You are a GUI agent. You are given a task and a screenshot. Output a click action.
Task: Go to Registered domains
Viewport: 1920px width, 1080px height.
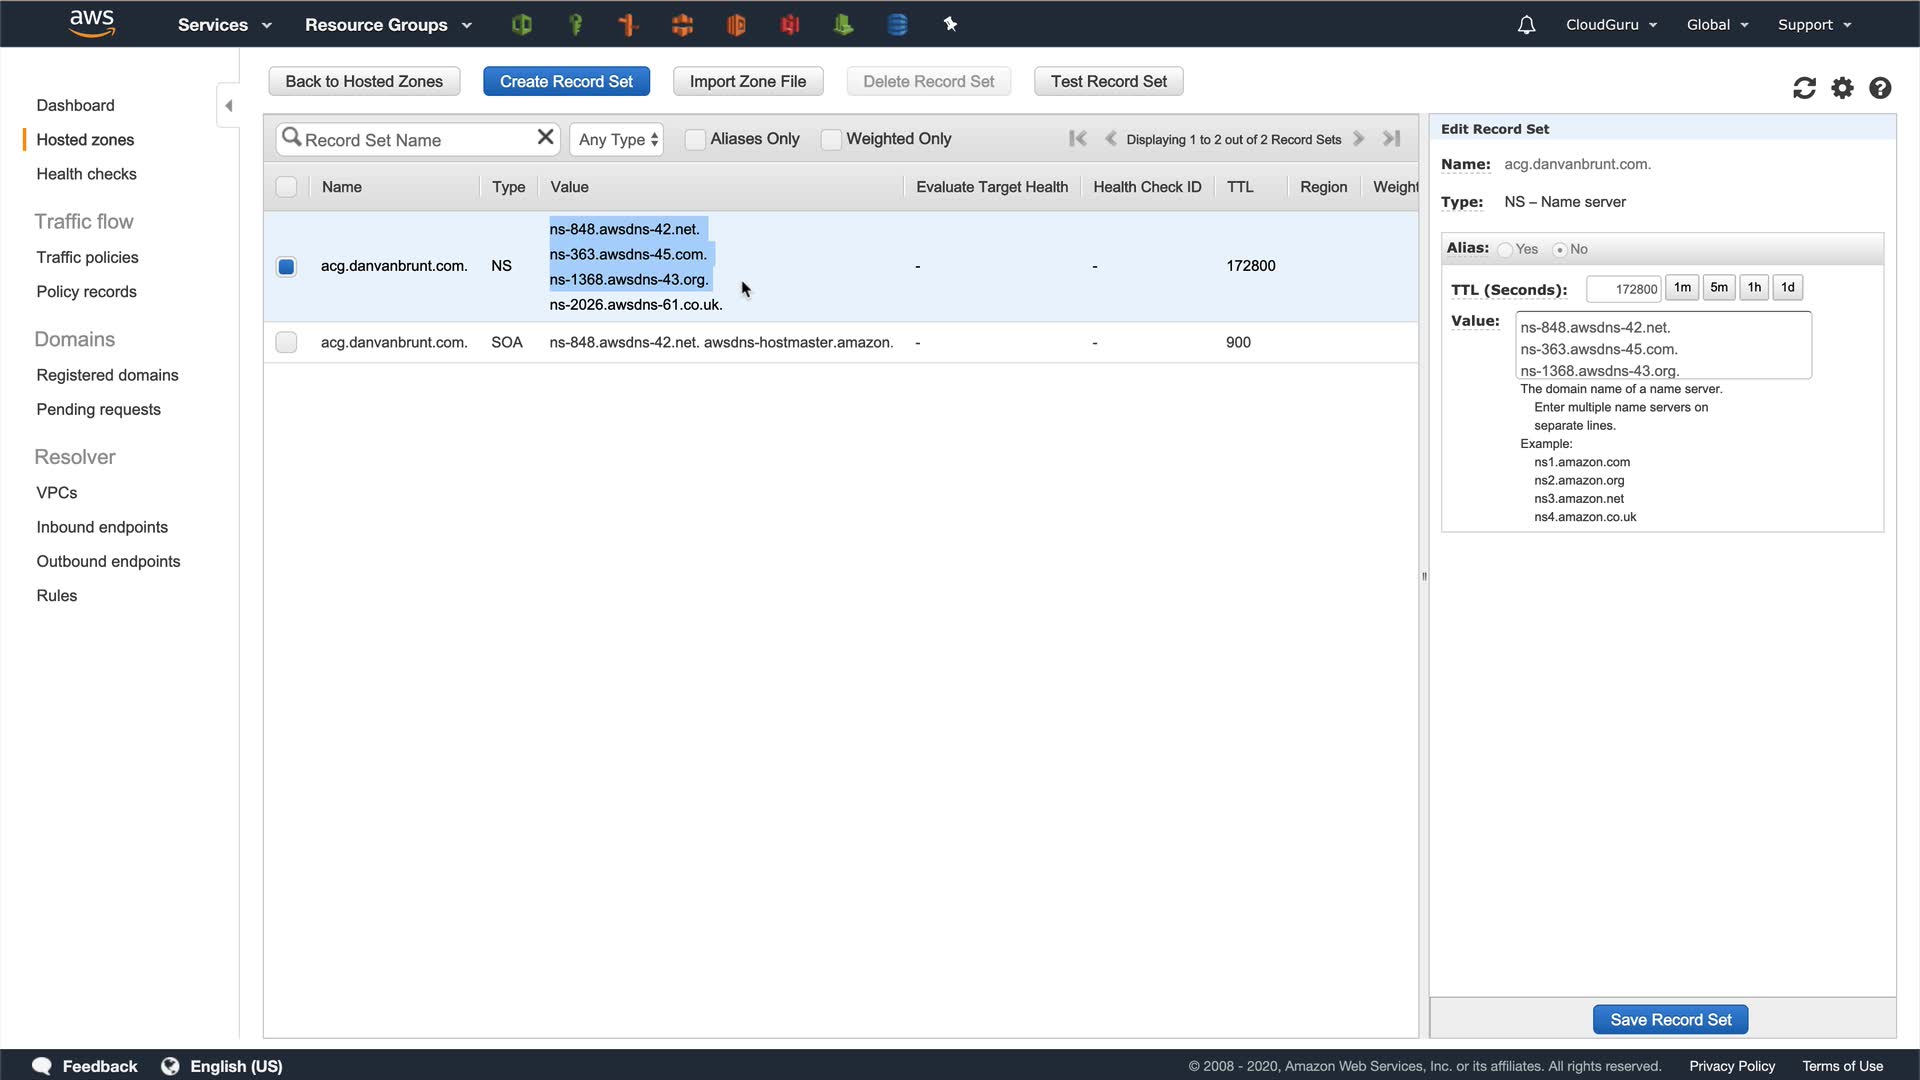coord(107,375)
